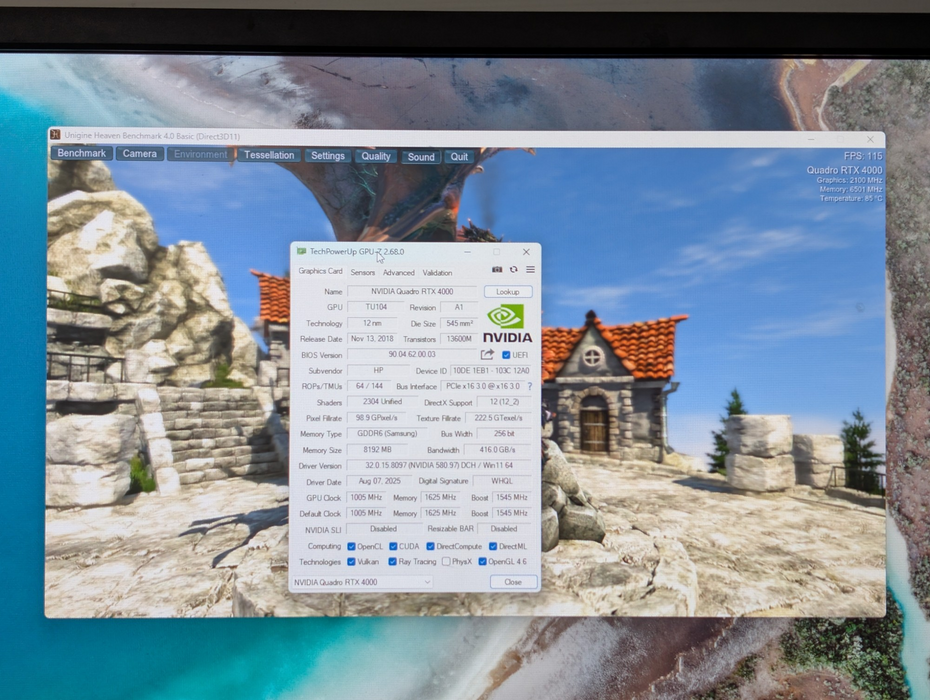This screenshot has width=930, height=700.
Task: Click the Subvendor HP value
Action: click(x=378, y=371)
